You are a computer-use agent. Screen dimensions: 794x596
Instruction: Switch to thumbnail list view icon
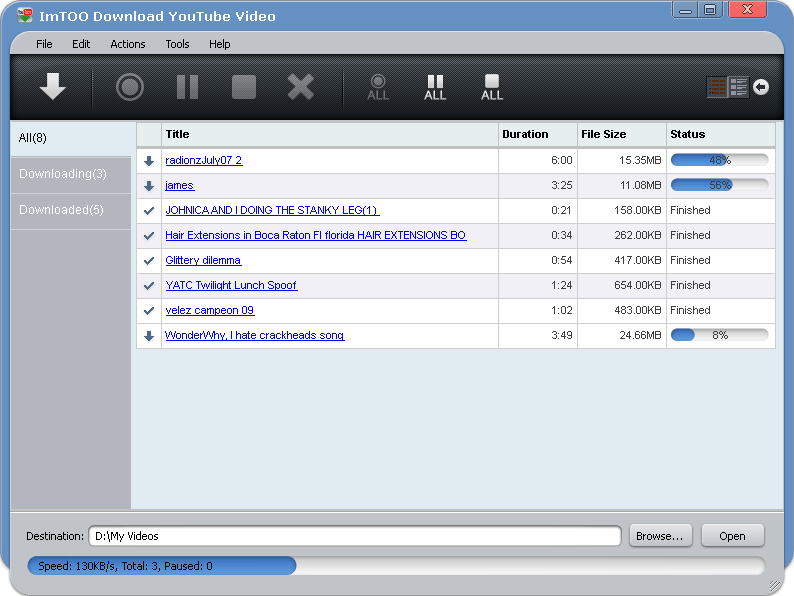[x=717, y=87]
